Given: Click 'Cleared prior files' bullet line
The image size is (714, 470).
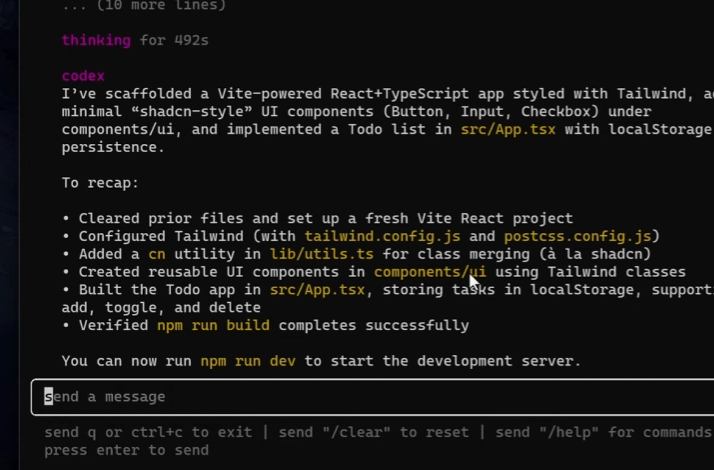Looking at the screenshot, I should 317,219.
